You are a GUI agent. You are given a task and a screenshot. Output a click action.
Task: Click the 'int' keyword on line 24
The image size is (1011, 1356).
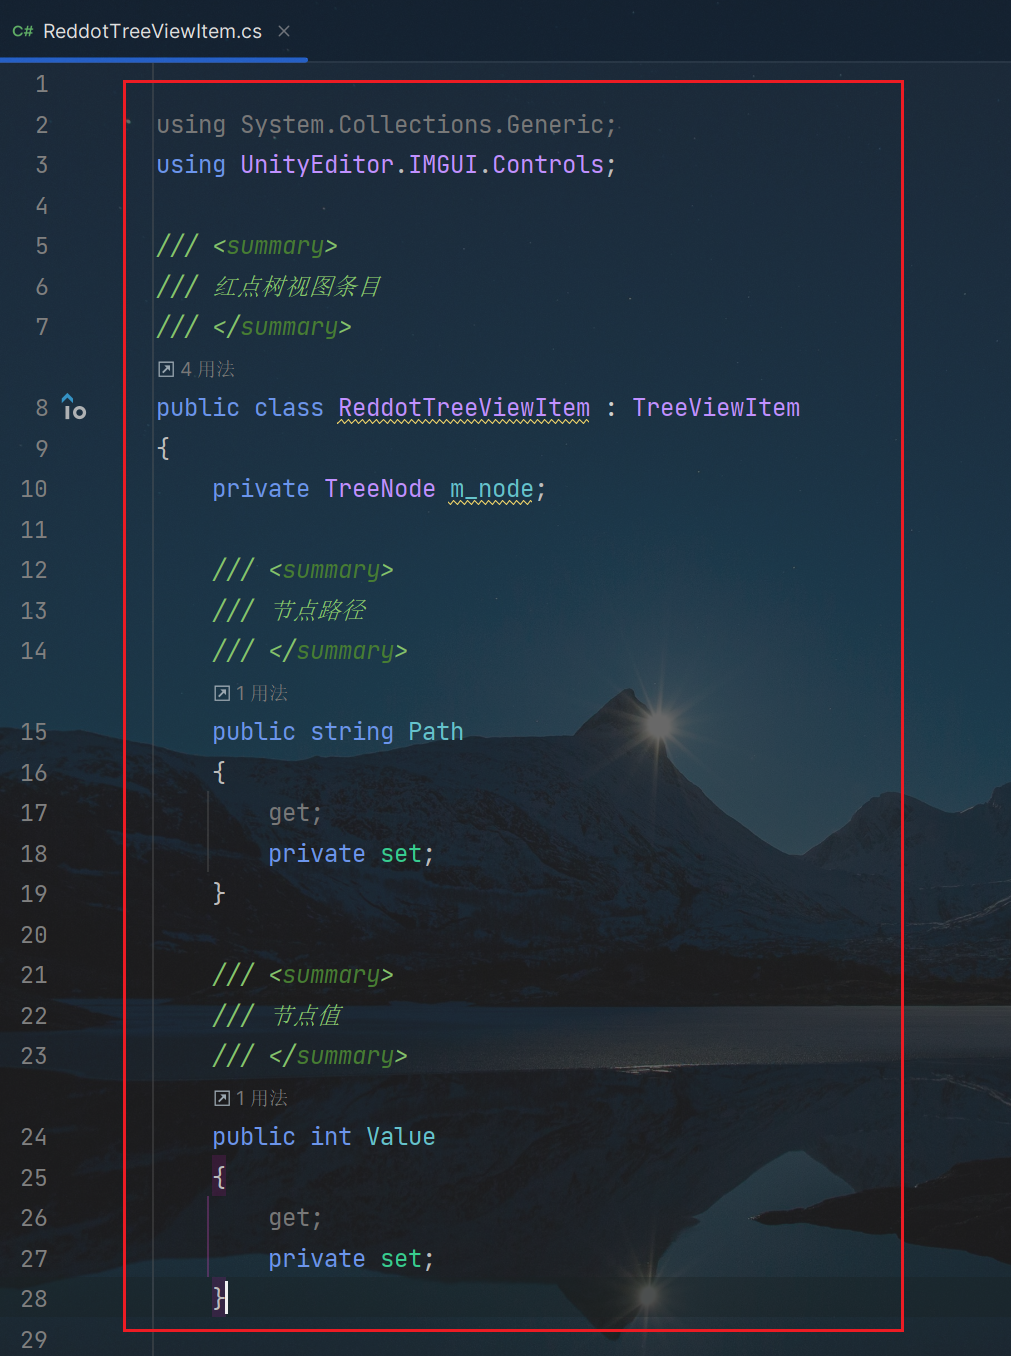pyautogui.click(x=331, y=1137)
